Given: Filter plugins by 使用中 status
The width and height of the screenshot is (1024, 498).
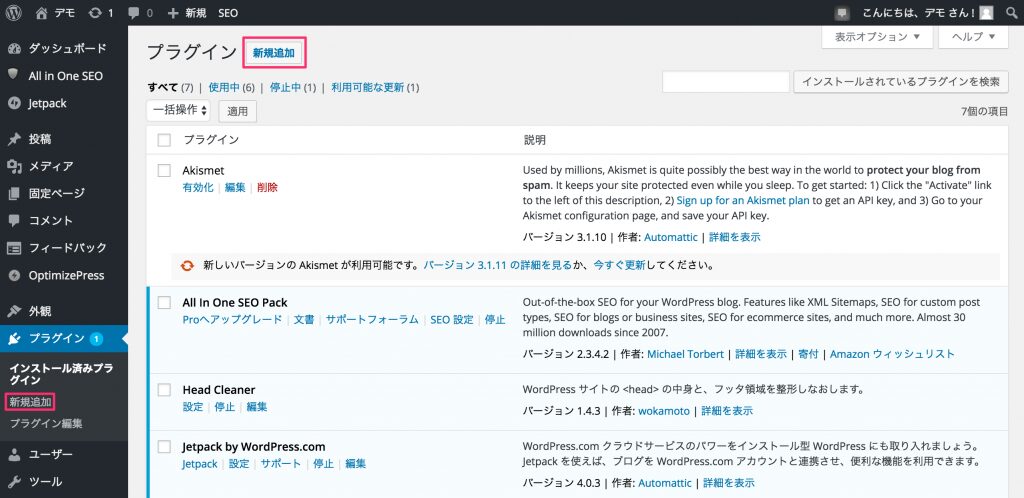Looking at the screenshot, I should pyautogui.click(x=227, y=87).
